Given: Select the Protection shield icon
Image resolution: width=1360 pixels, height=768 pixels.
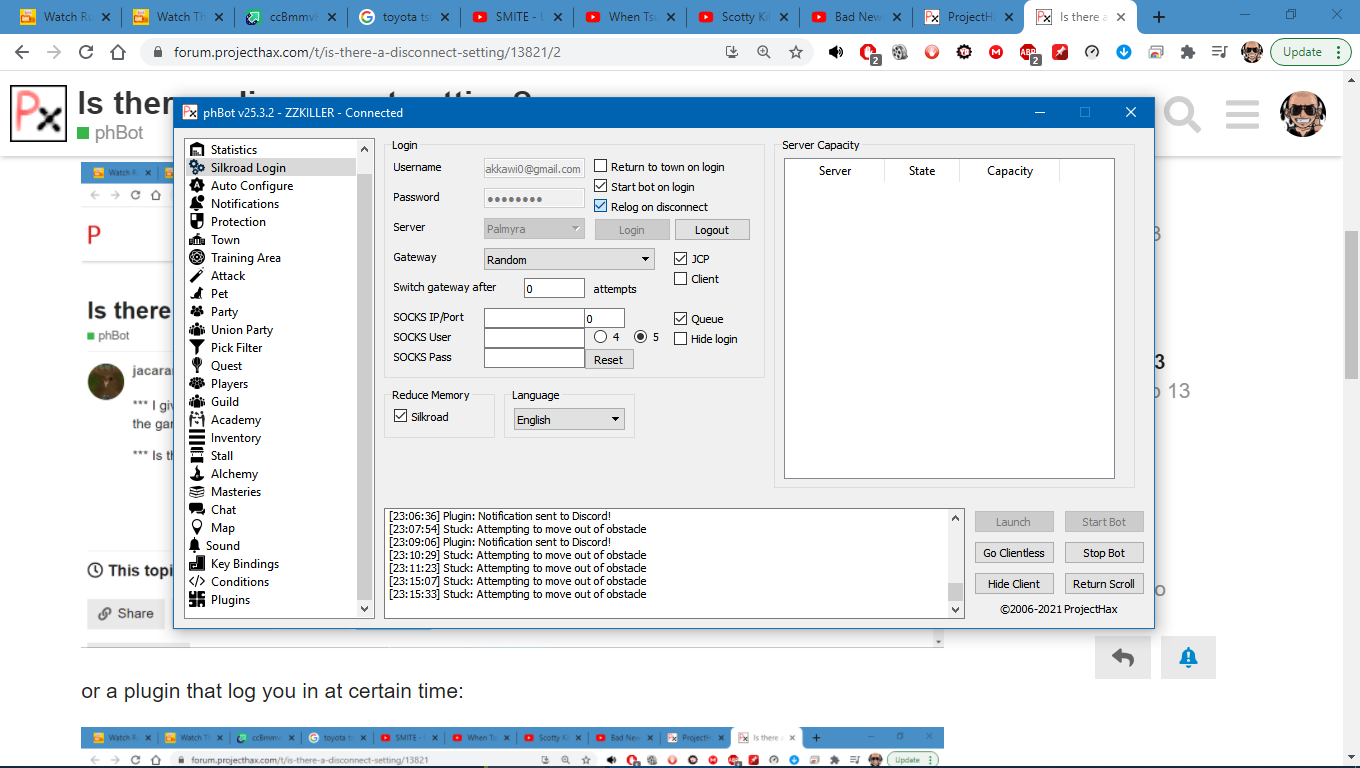Looking at the screenshot, I should tap(197, 222).
